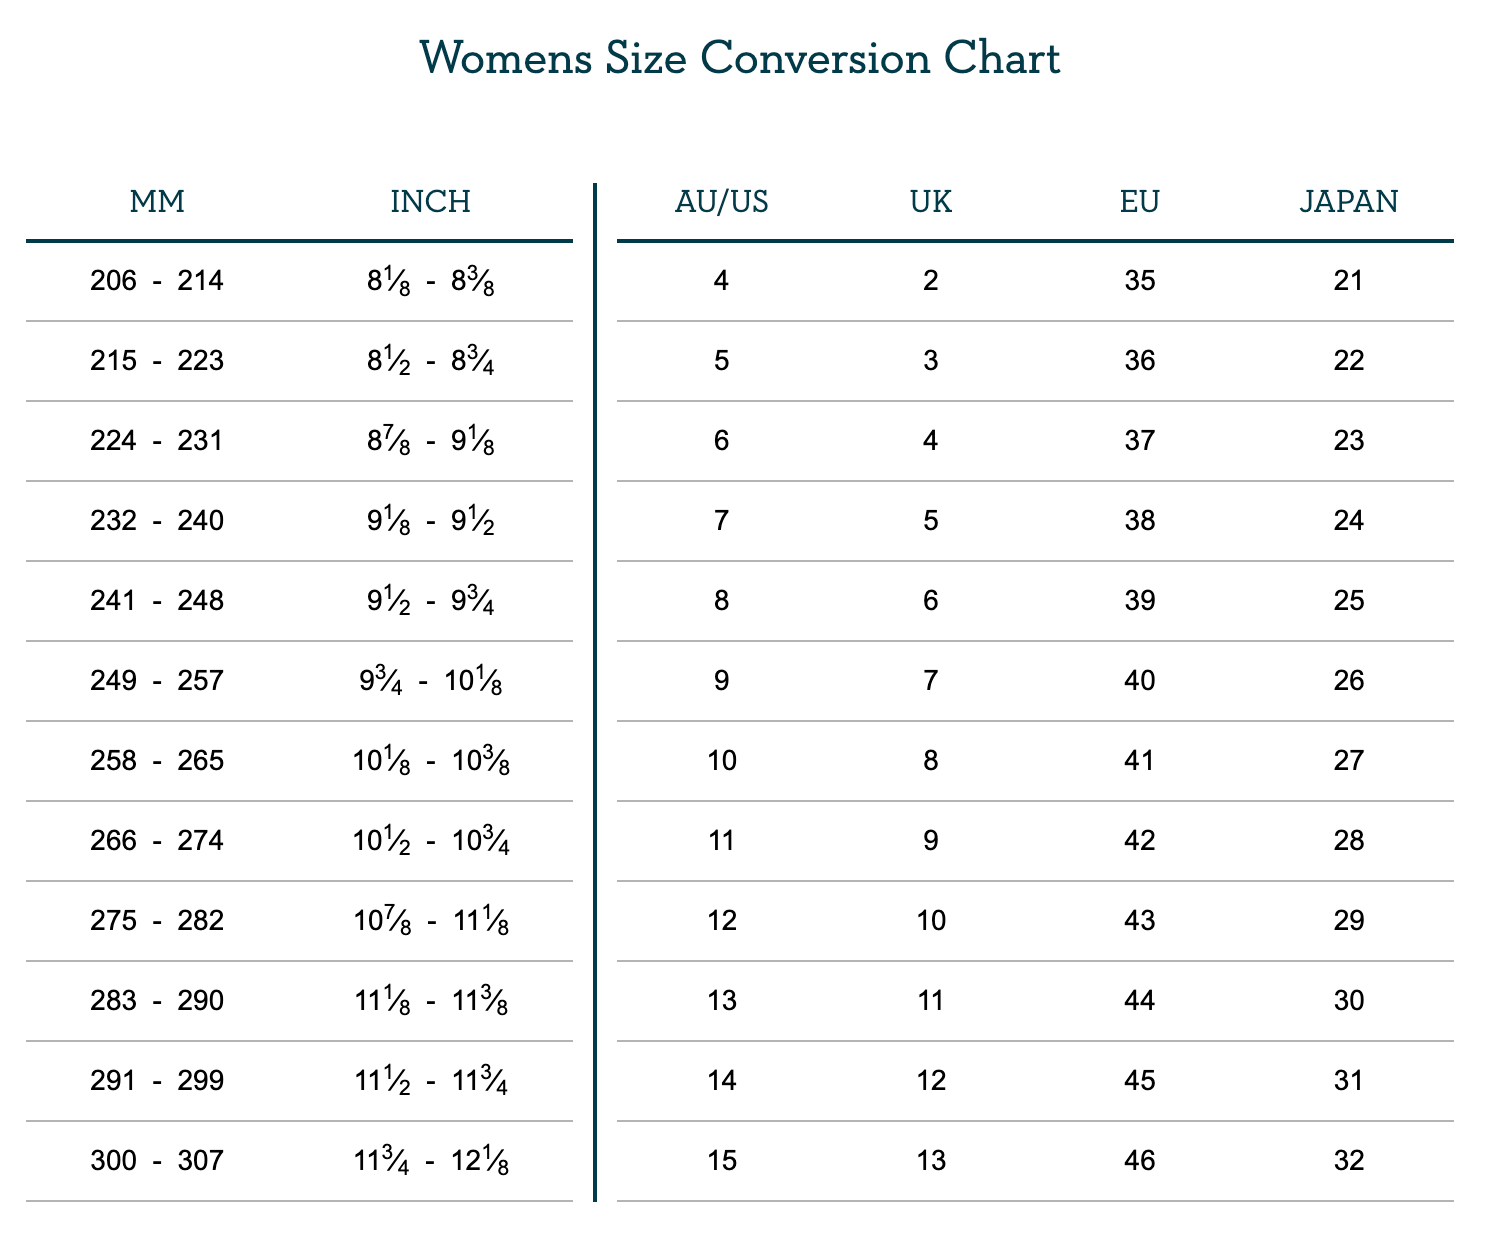Click the EU size 46 cell
1494x1248 pixels.
[1139, 1161]
